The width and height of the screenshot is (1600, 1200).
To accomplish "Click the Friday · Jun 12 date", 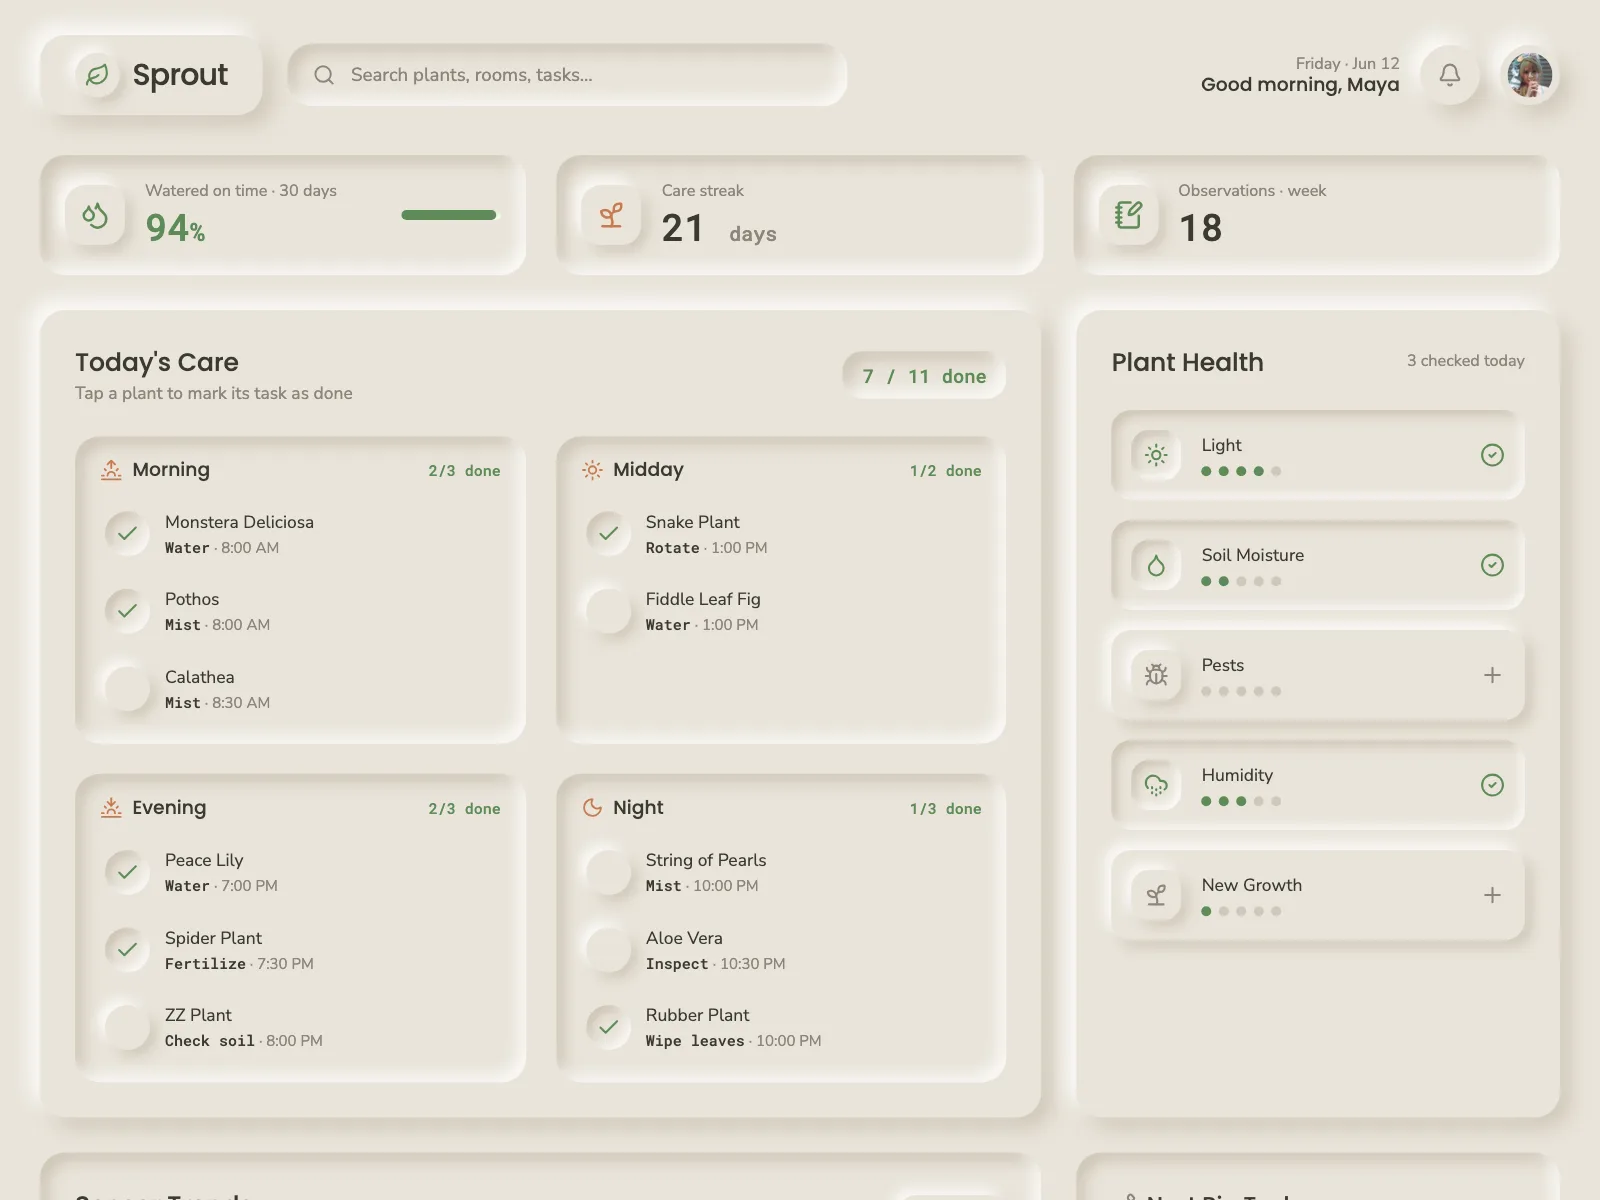I will tap(1347, 63).
